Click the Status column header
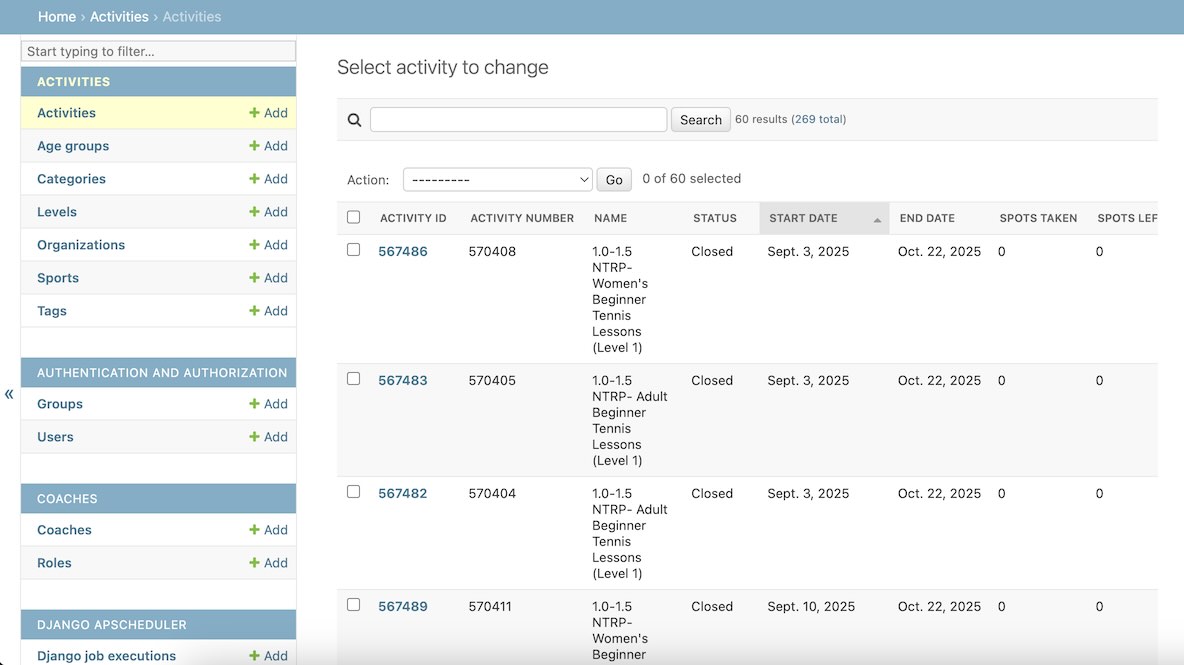Screen dimensions: 1184x665 (x=714, y=217)
